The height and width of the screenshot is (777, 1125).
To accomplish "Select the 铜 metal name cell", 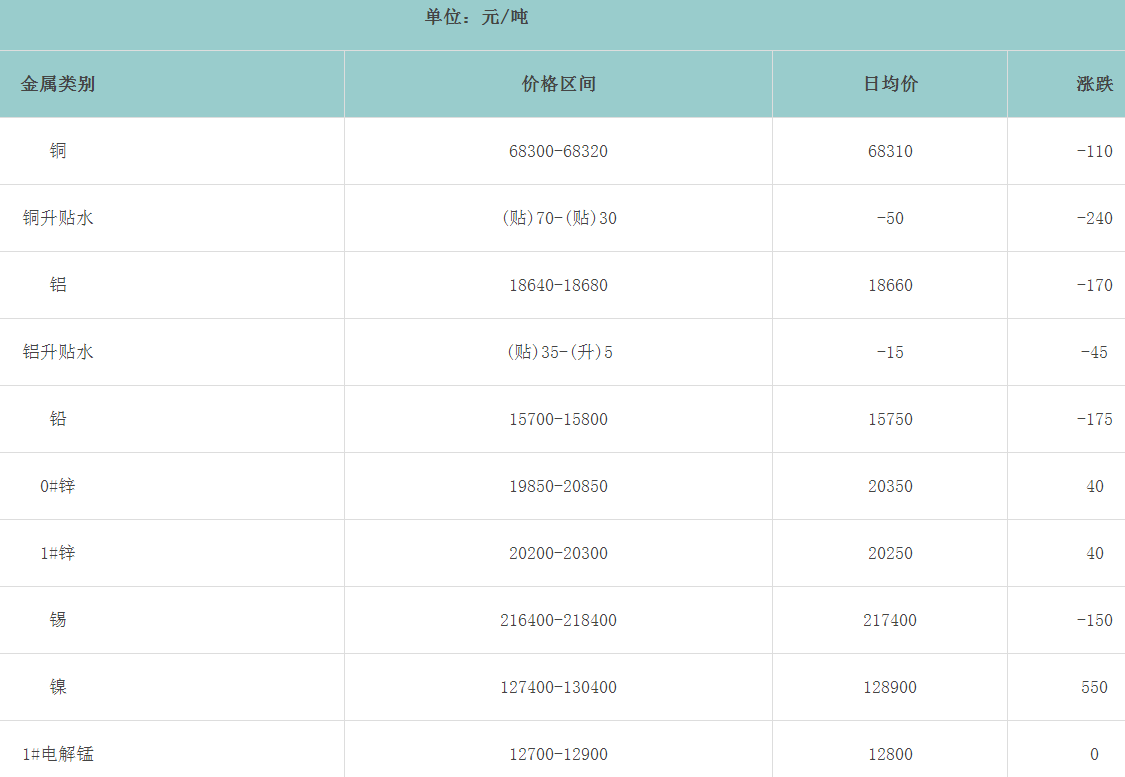I will [x=58, y=151].
